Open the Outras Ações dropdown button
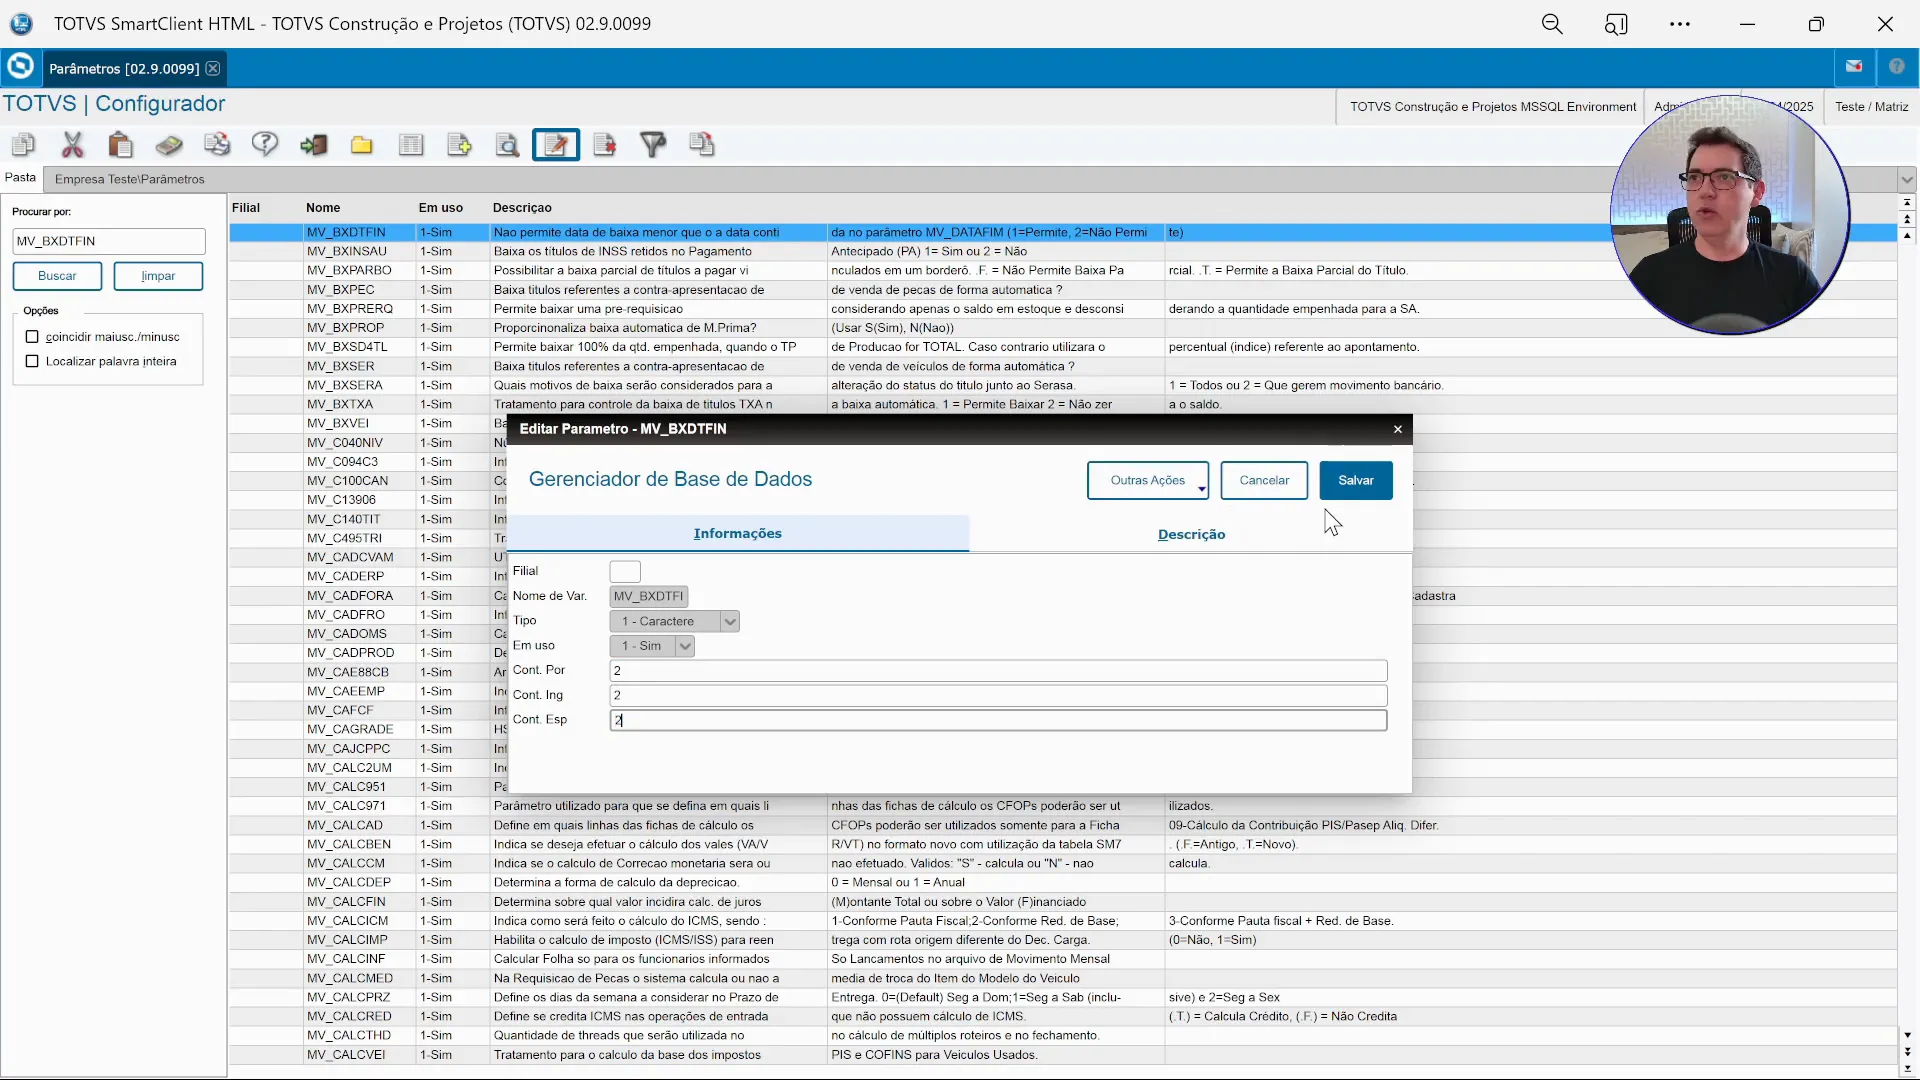Image resolution: width=1920 pixels, height=1080 pixels. pyautogui.click(x=1148, y=480)
